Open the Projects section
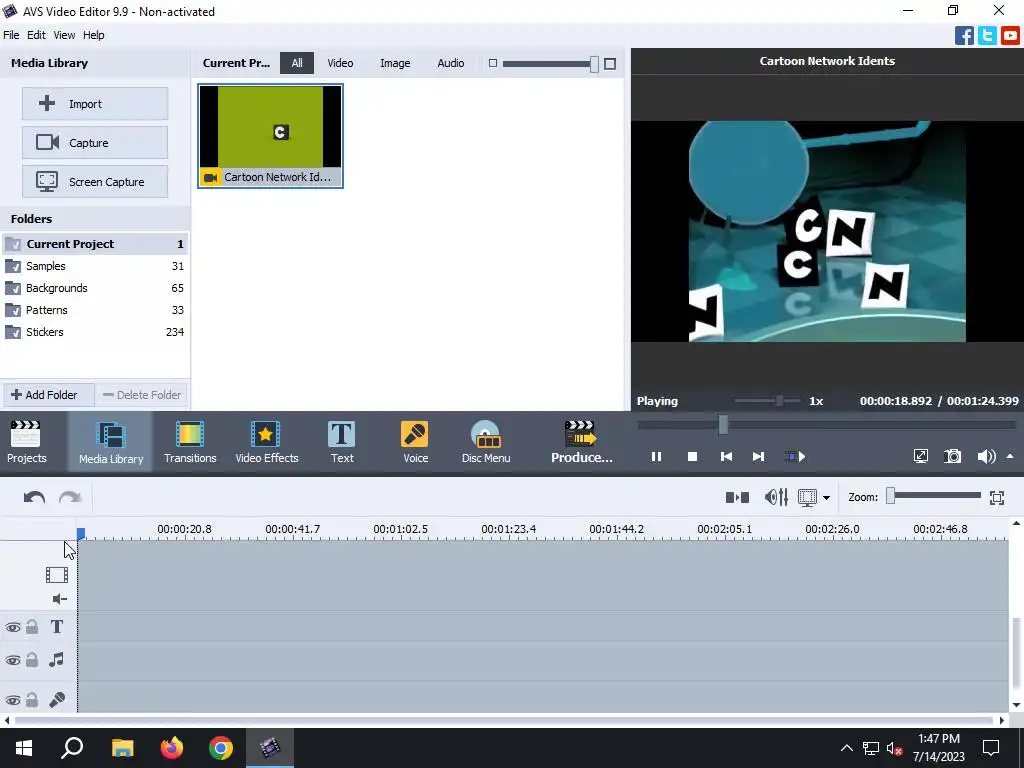This screenshot has height=768, width=1024. coord(26,441)
